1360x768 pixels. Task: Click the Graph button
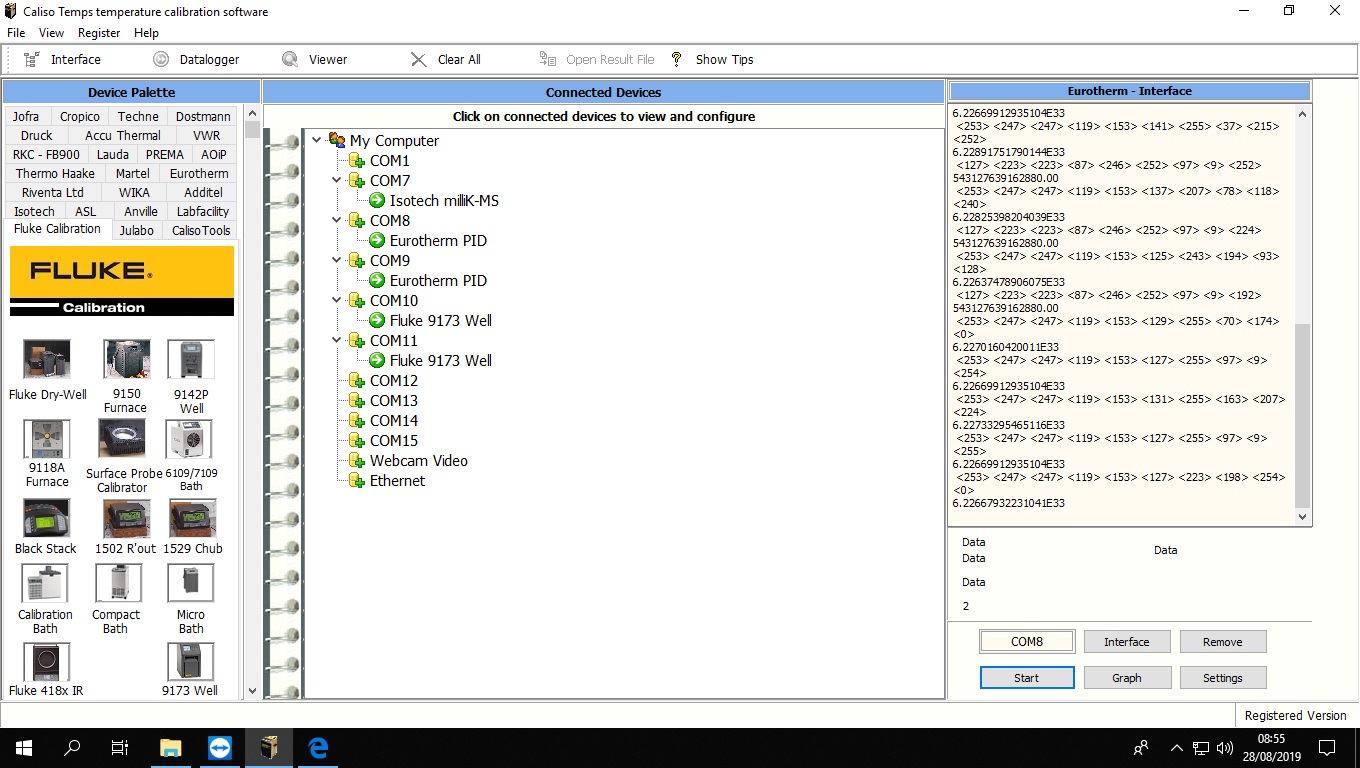1127,677
